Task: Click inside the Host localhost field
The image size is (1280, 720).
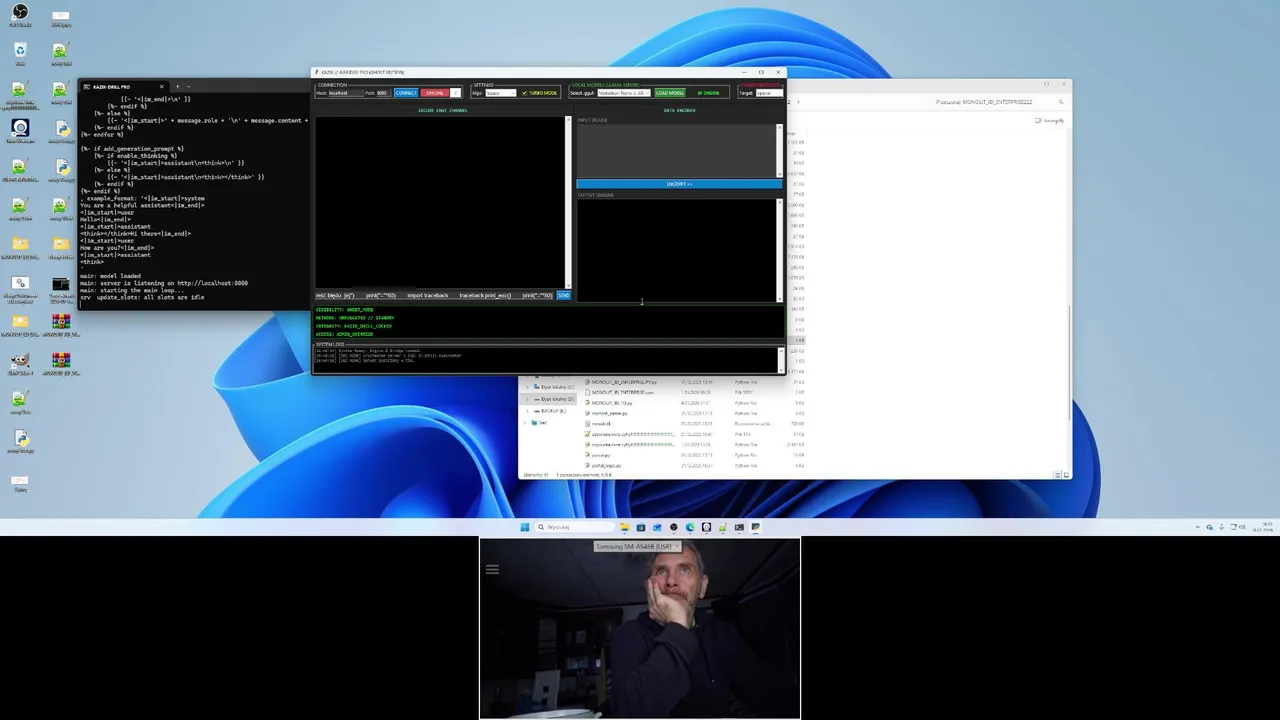Action: (x=346, y=93)
